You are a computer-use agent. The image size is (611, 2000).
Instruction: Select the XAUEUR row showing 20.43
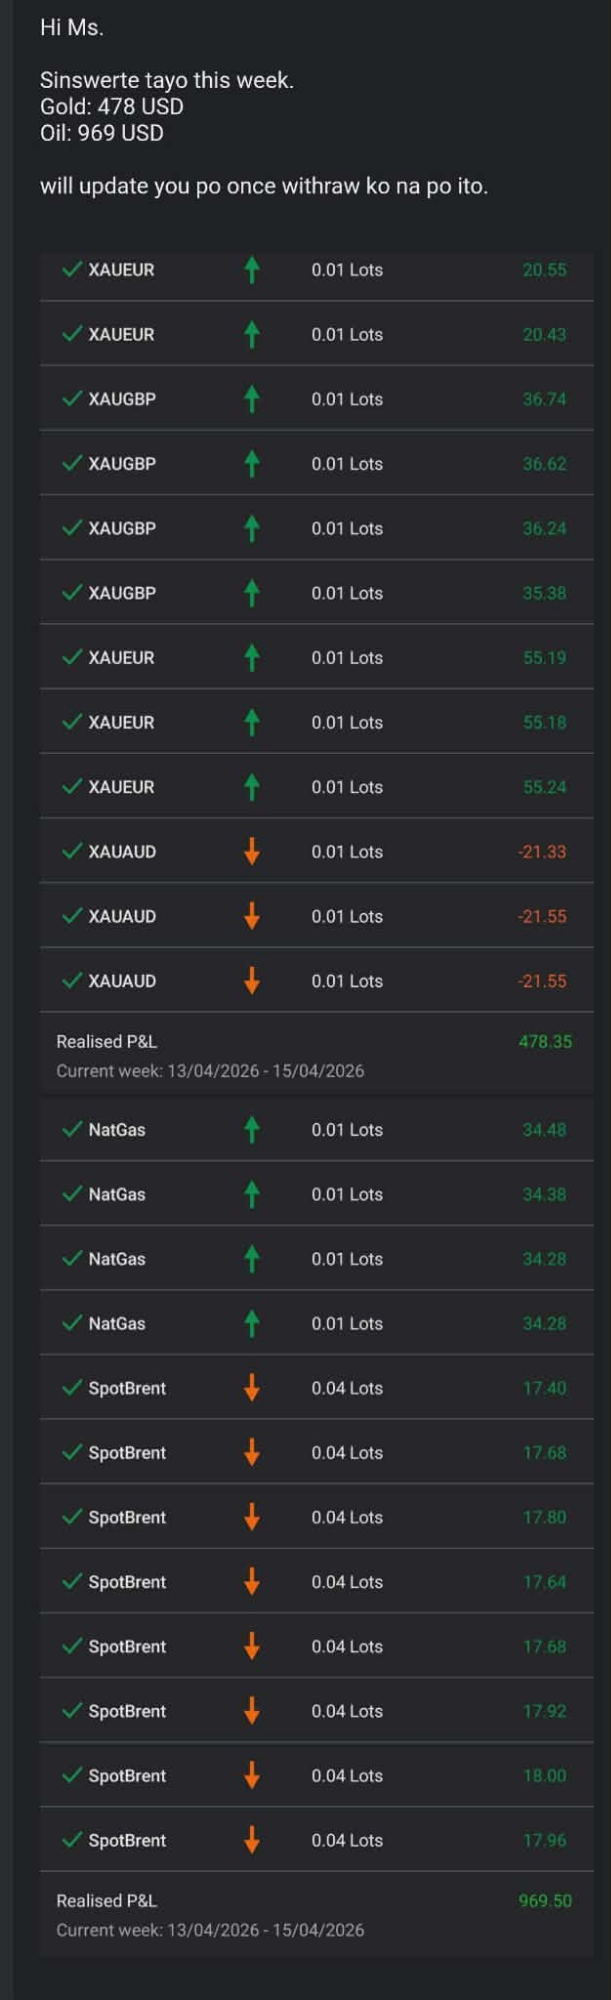coord(316,335)
